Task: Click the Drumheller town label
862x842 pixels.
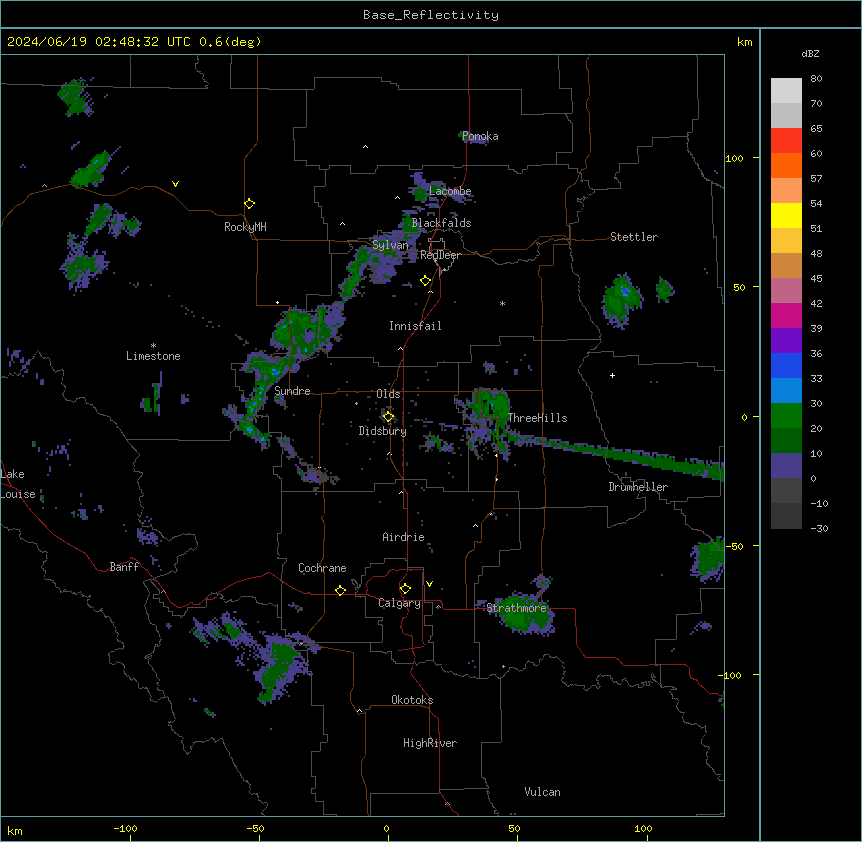Action: pos(638,487)
